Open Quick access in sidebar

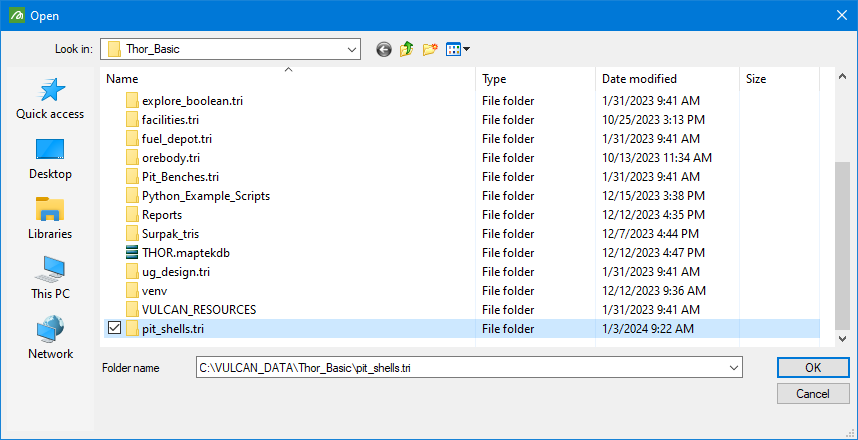pyautogui.click(x=50, y=99)
